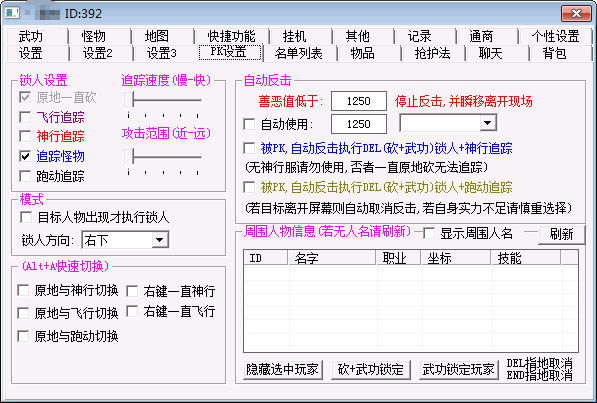Click the 名字 column header in player list

pyautogui.click(x=332, y=258)
